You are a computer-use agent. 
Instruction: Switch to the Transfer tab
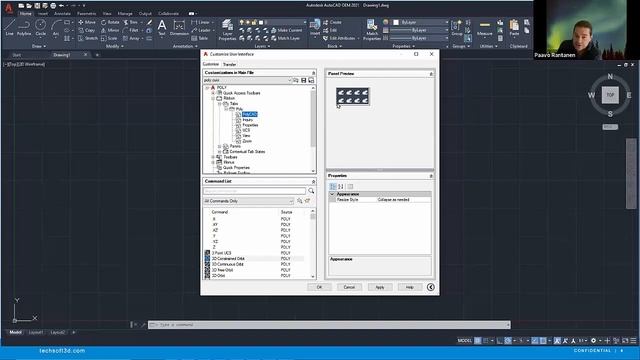click(229, 64)
